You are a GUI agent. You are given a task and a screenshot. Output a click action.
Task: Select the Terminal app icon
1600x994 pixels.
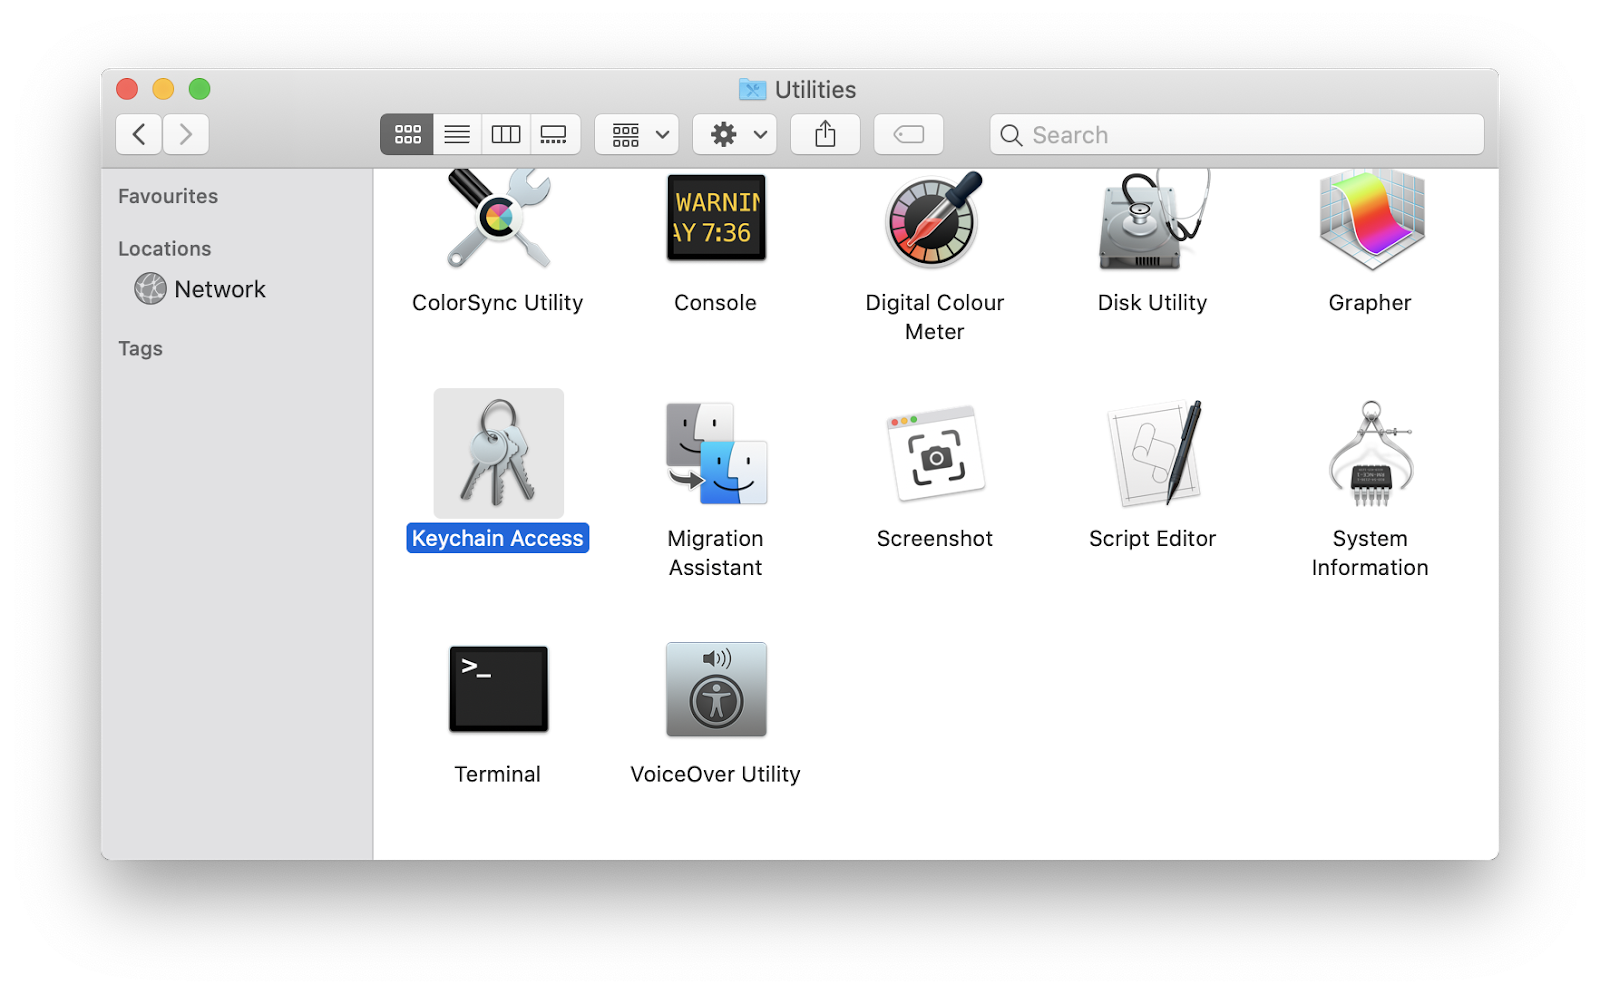coord(498,689)
